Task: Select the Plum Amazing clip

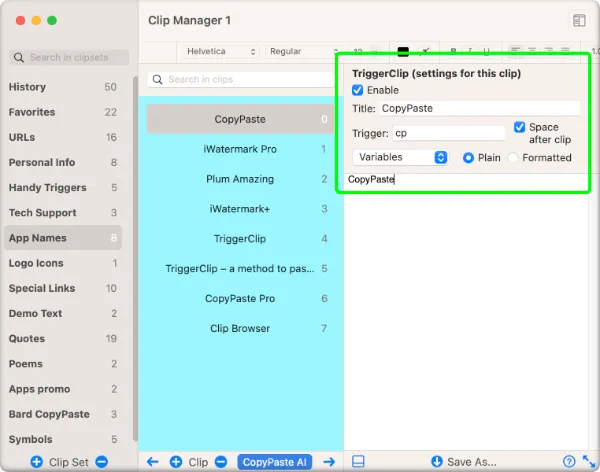Action: pos(240,179)
